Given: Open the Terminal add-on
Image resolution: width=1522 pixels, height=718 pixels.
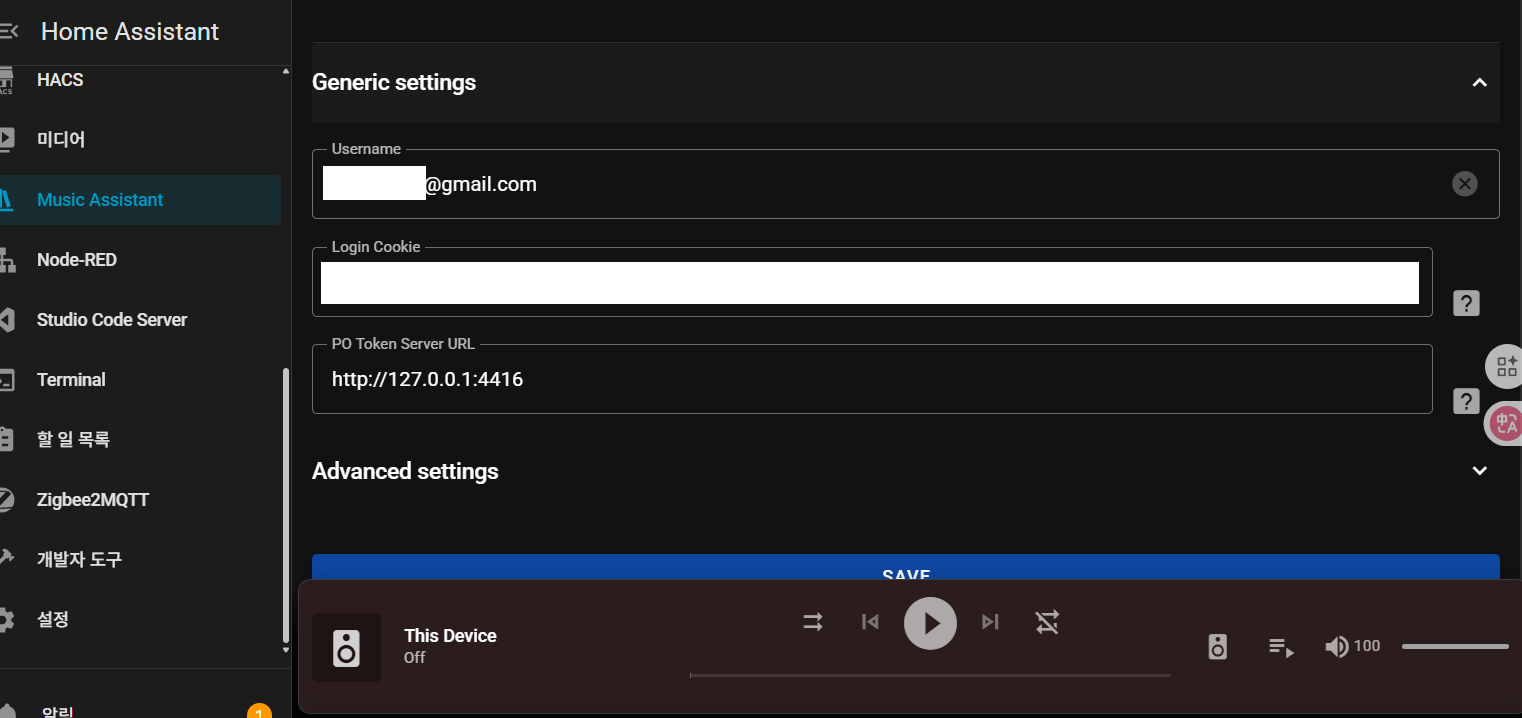Looking at the screenshot, I should click(70, 379).
